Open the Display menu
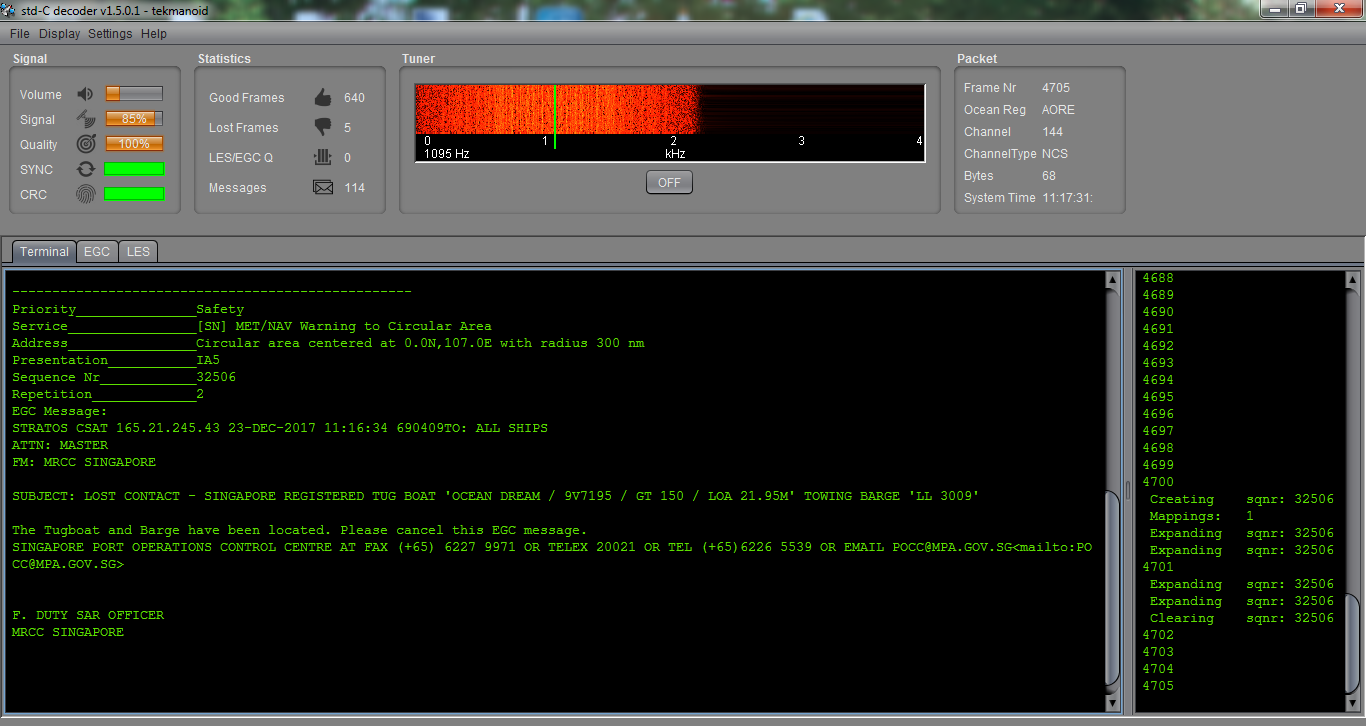1366x726 pixels. coord(59,33)
